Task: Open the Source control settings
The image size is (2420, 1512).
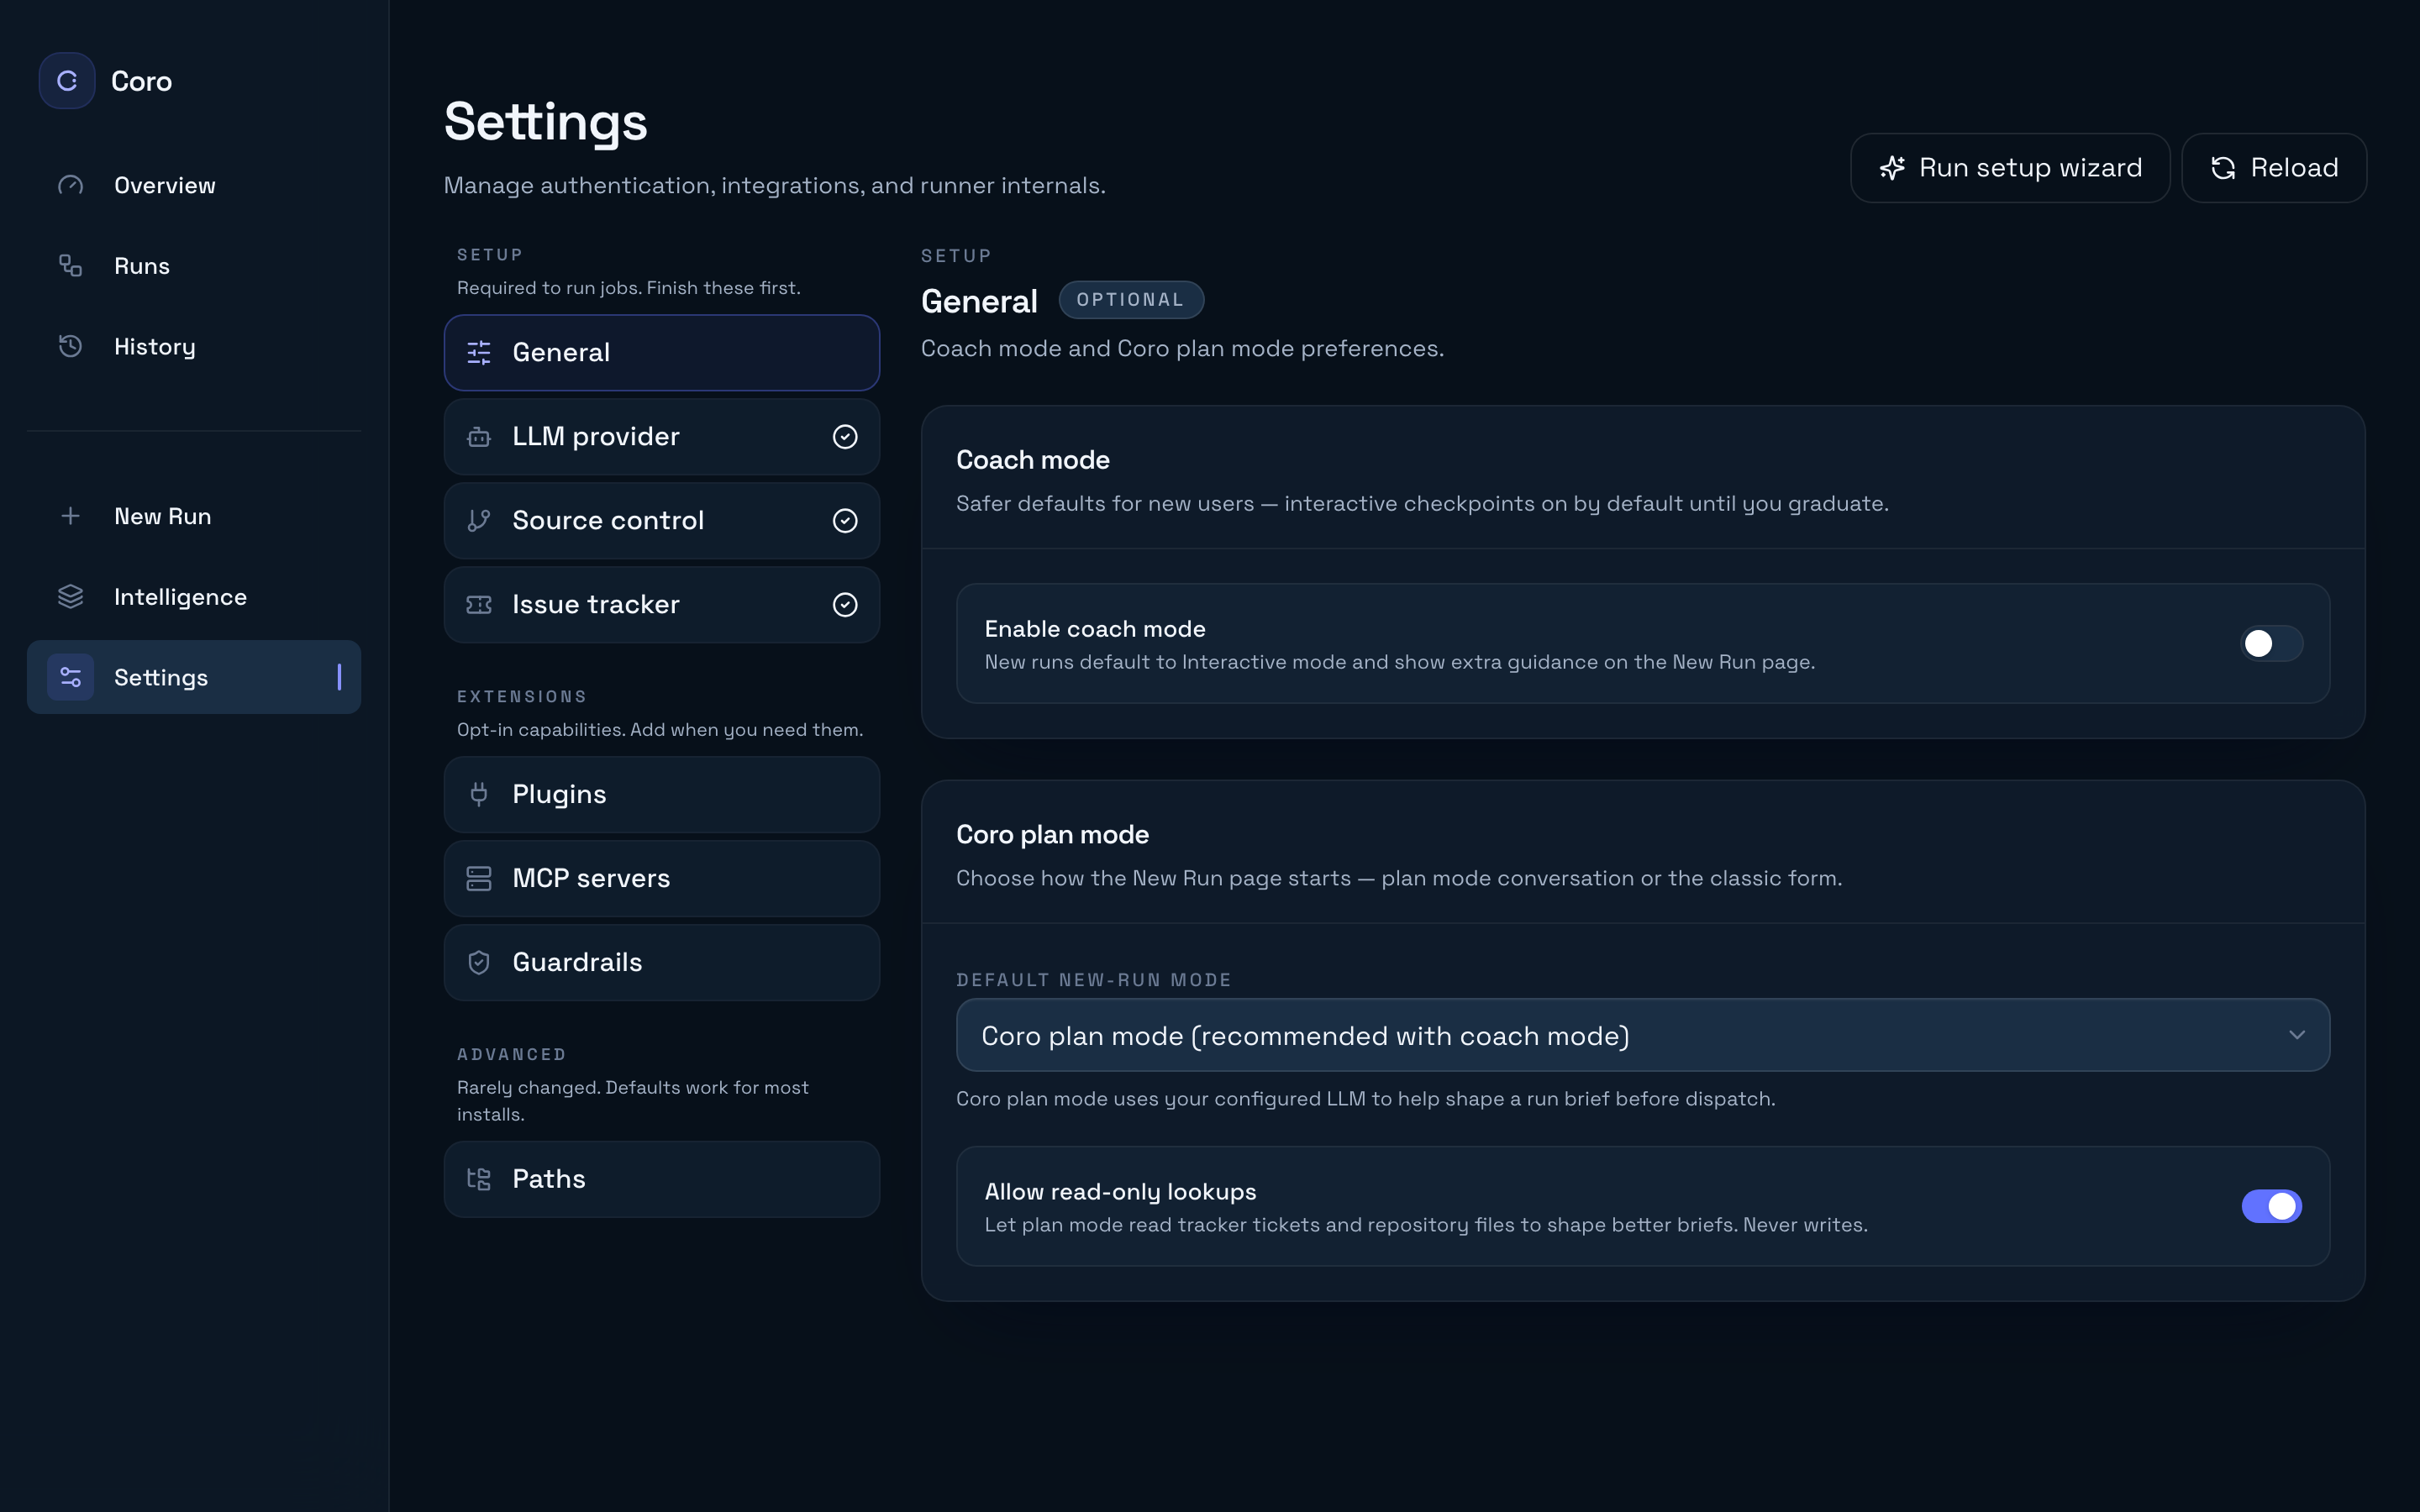Action: 662,520
